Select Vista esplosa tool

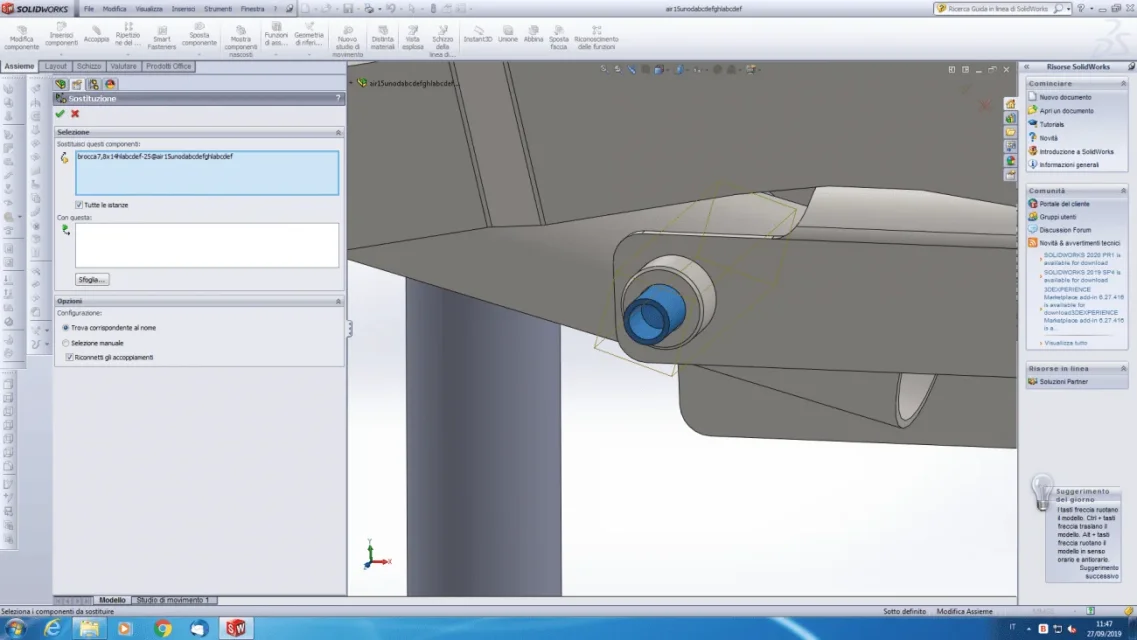coord(413,37)
